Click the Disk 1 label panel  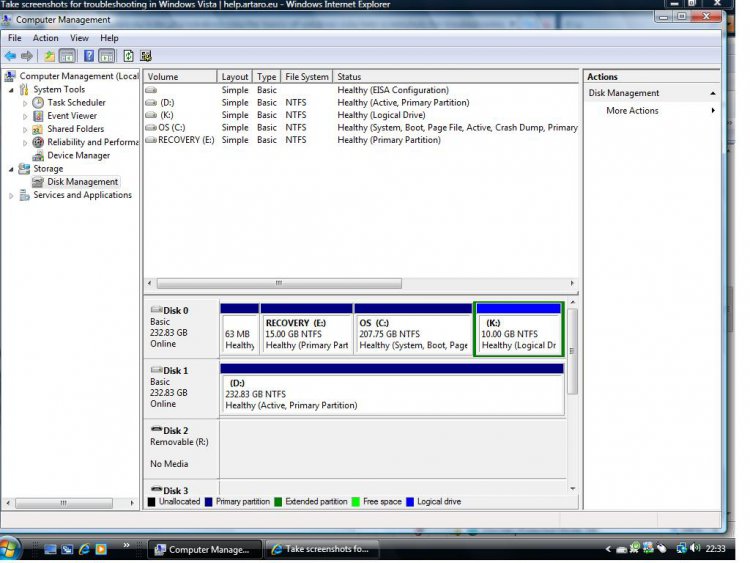pyautogui.click(x=182, y=388)
